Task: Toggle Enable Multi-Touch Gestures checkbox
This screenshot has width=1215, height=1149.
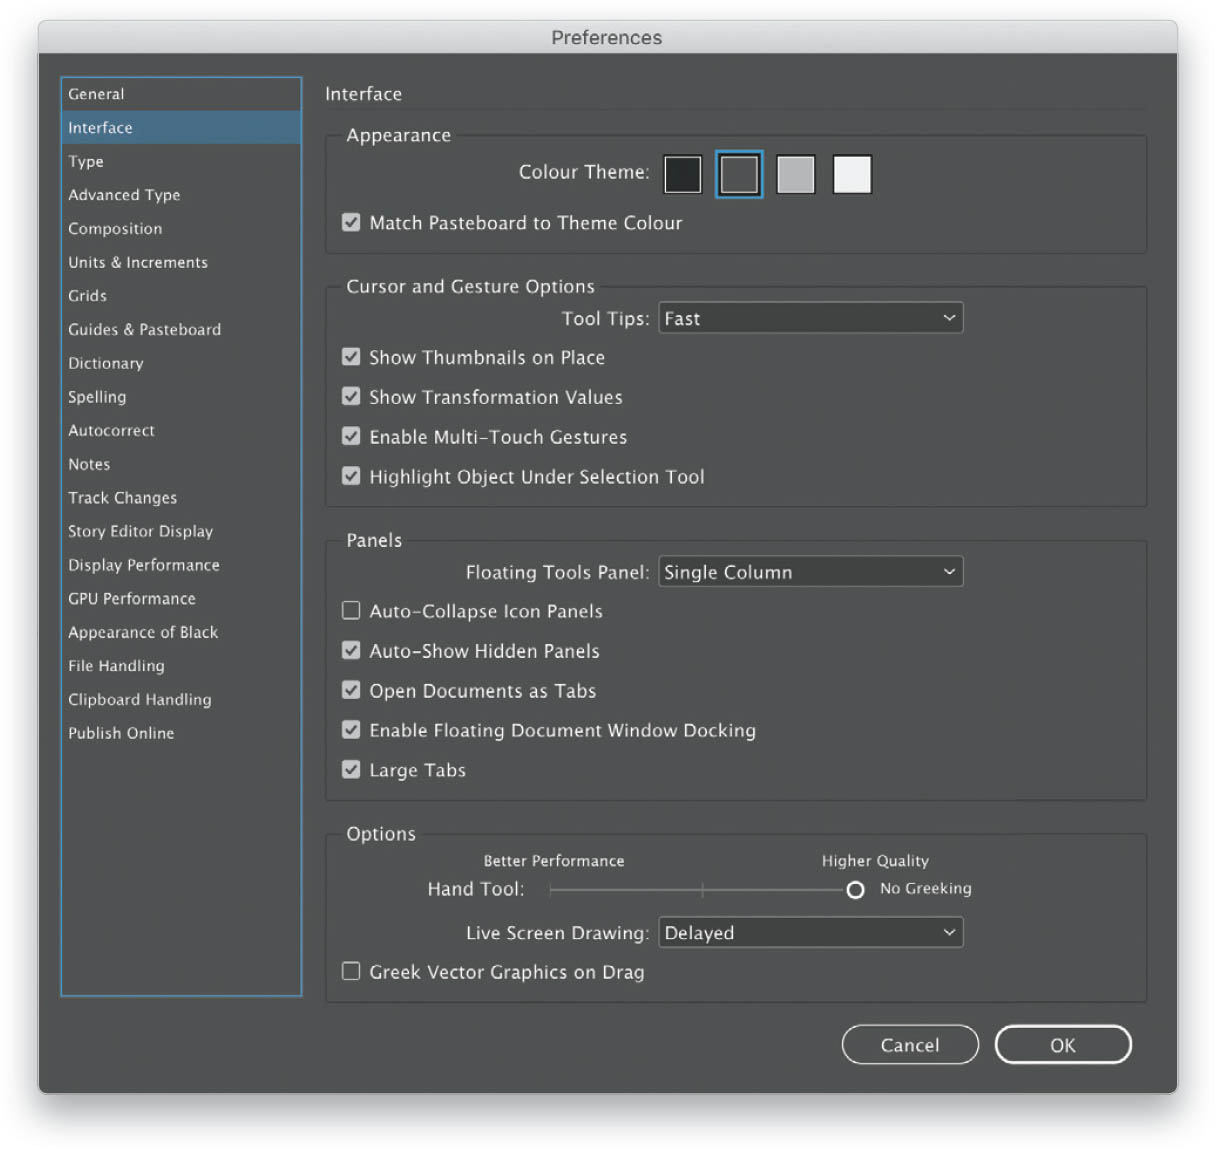Action: point(351,436)
